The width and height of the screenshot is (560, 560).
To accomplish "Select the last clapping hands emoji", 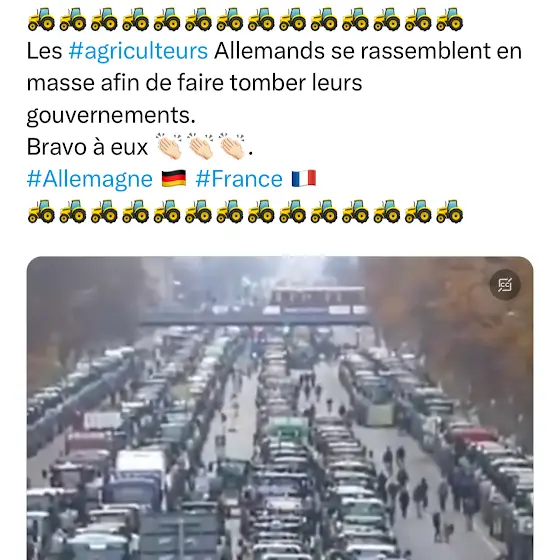I will 232,146.
